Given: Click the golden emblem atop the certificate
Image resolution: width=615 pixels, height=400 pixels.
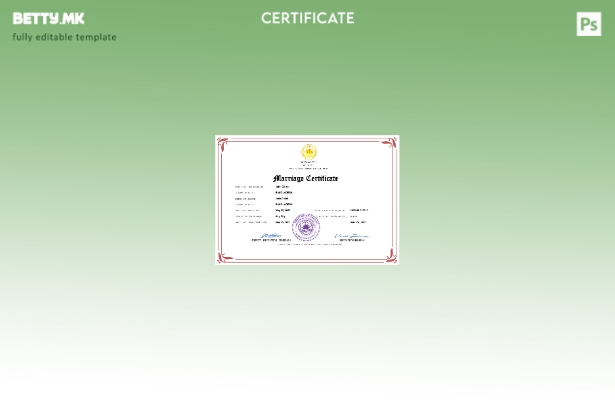Looking at the screenshot, I should click(308, 152).
